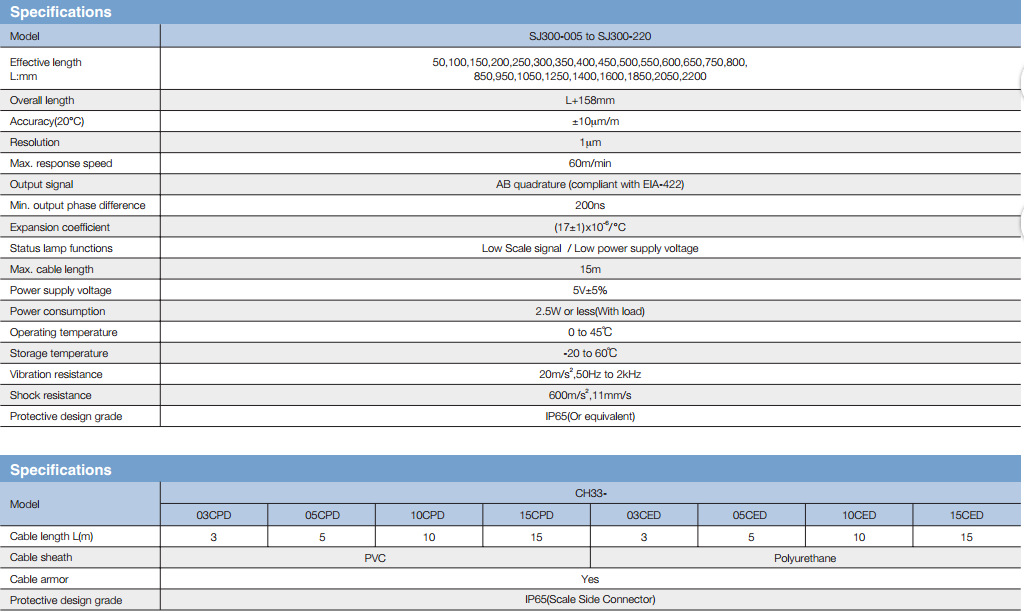Click the "PVC" cable sheath value
Screen dimensions: 1024x612
pos(375,558)
